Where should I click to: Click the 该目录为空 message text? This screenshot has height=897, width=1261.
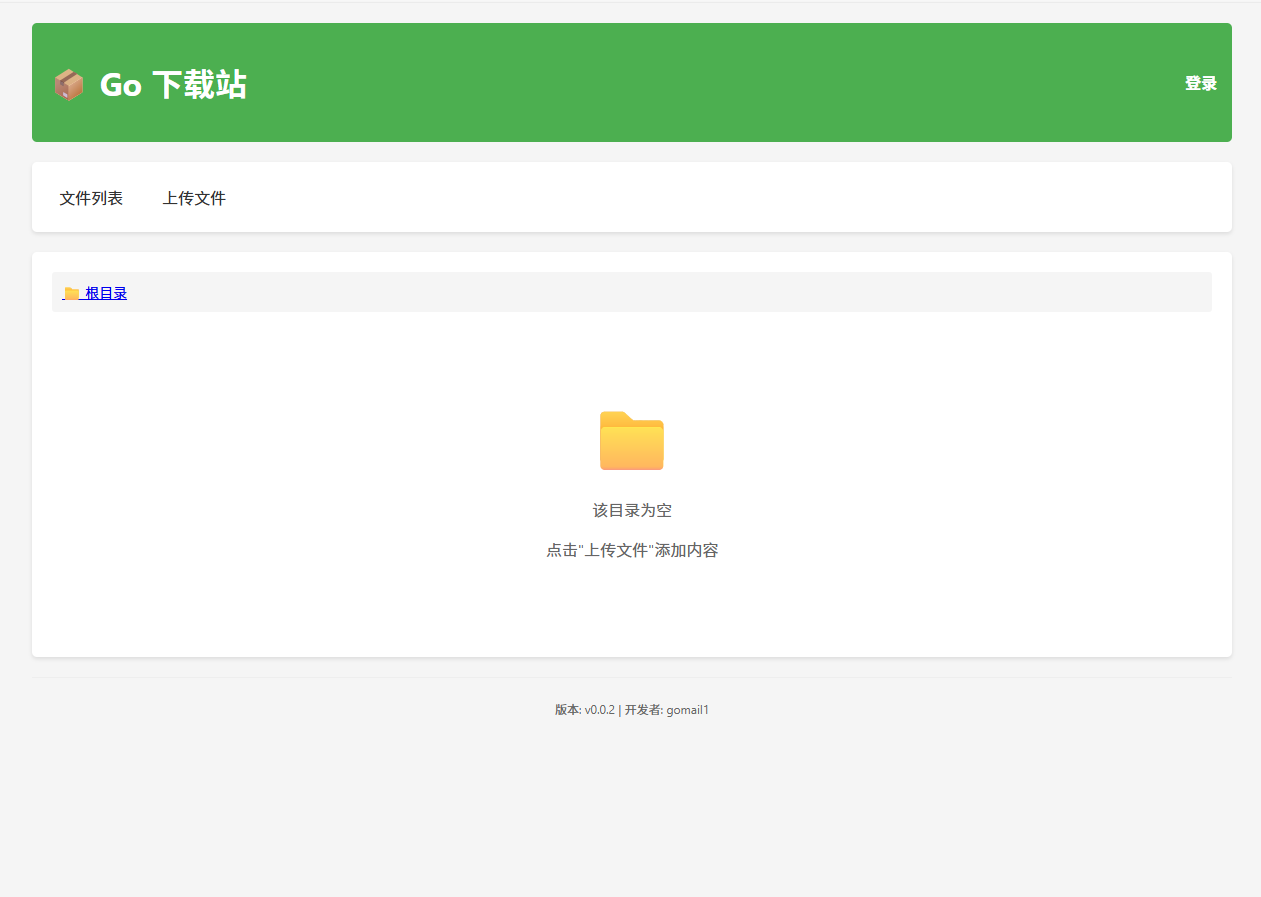pos(632,510)
